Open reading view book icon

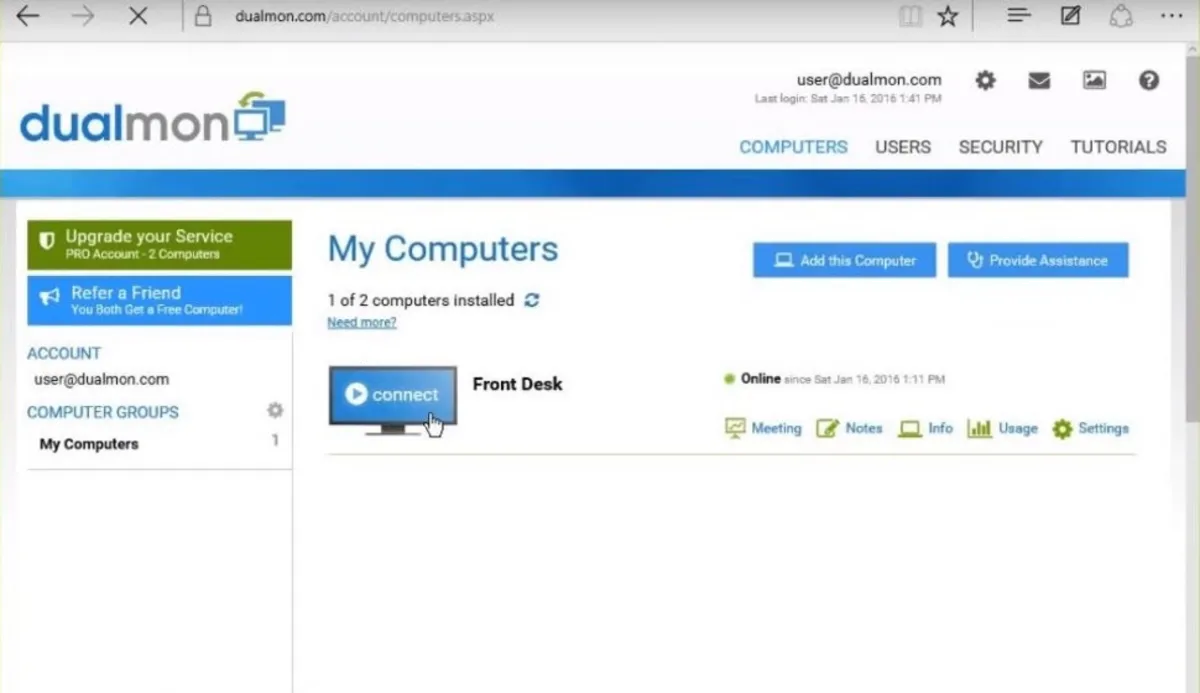[x=910, y=16]
